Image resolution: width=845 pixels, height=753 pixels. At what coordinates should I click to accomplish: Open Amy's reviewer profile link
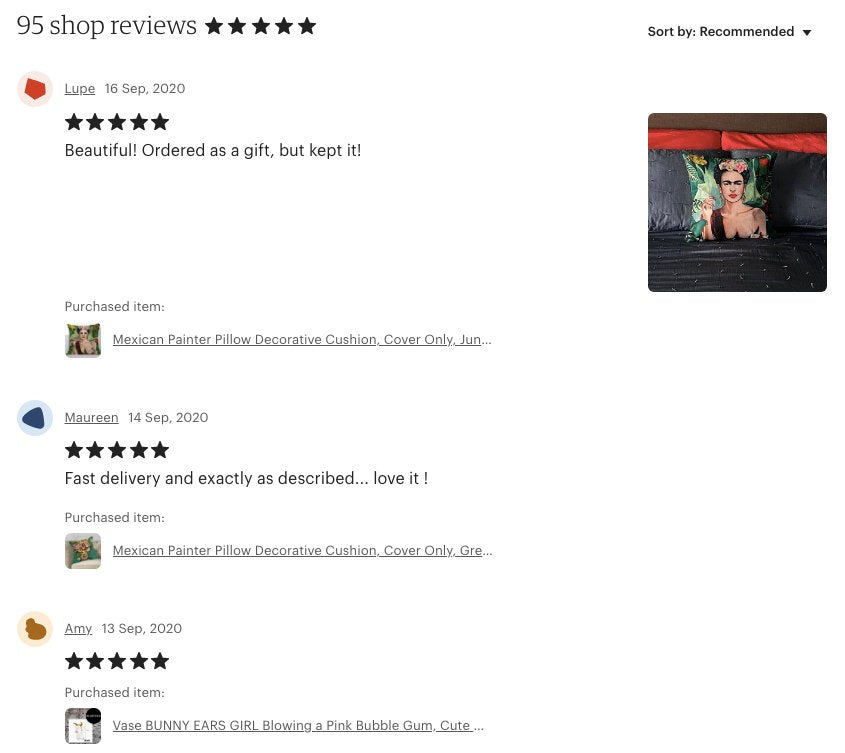click(x=78, y=628)
